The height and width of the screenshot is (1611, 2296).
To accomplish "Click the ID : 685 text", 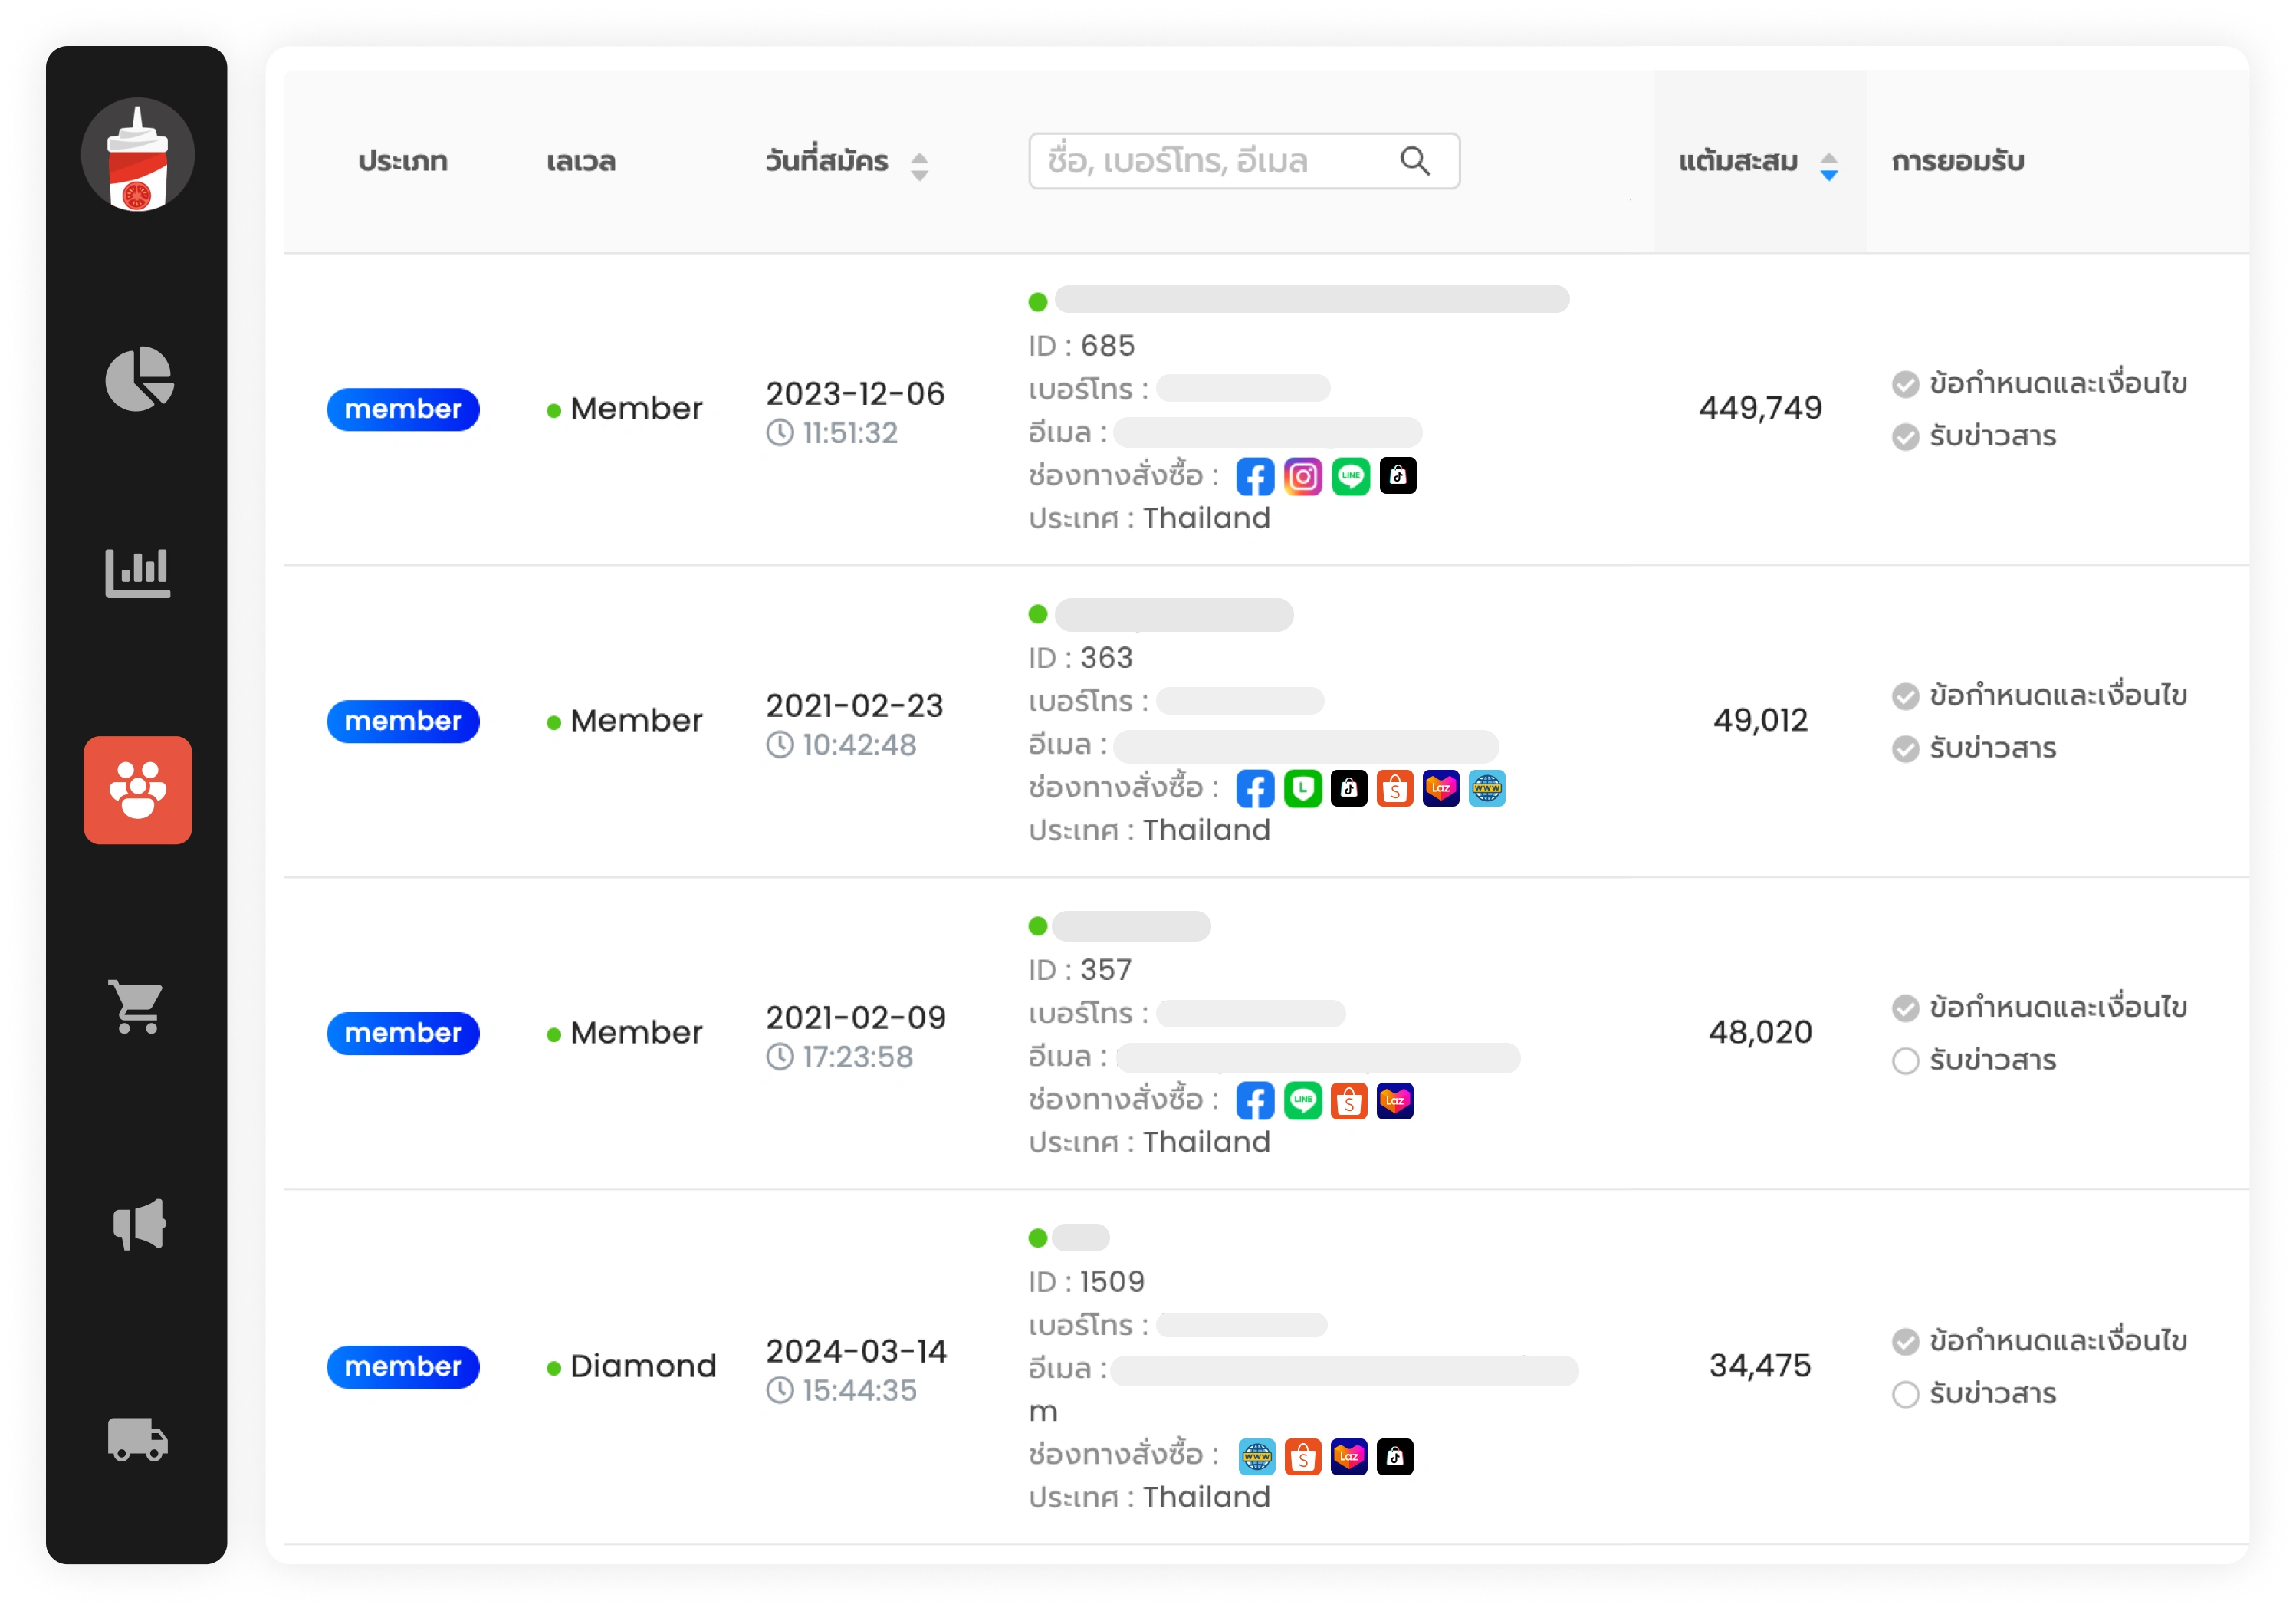I will coord(1082,346).
